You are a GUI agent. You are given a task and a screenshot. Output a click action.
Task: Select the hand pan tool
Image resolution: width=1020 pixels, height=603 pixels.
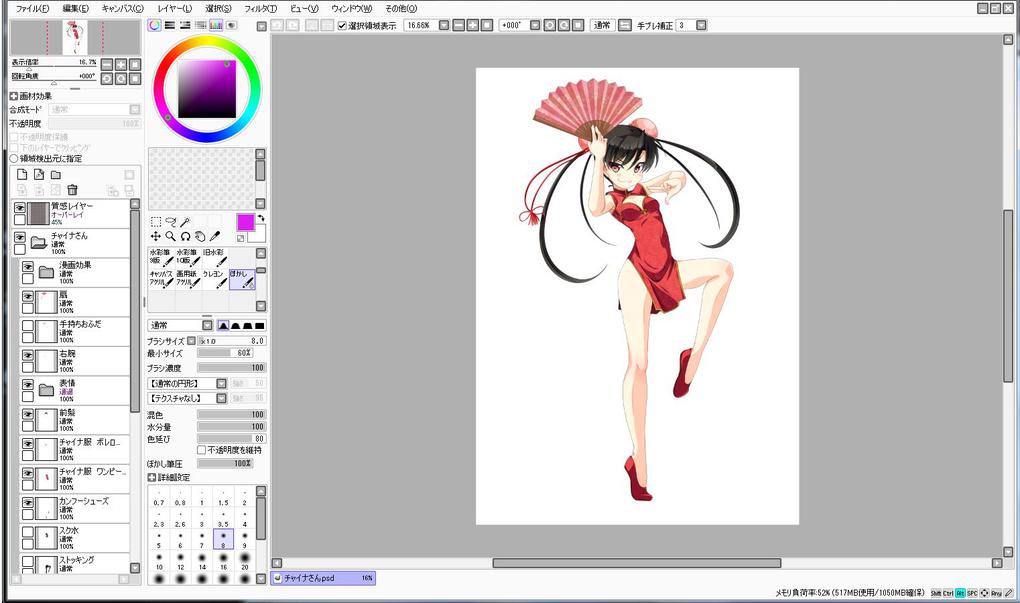tap(200, 237)
